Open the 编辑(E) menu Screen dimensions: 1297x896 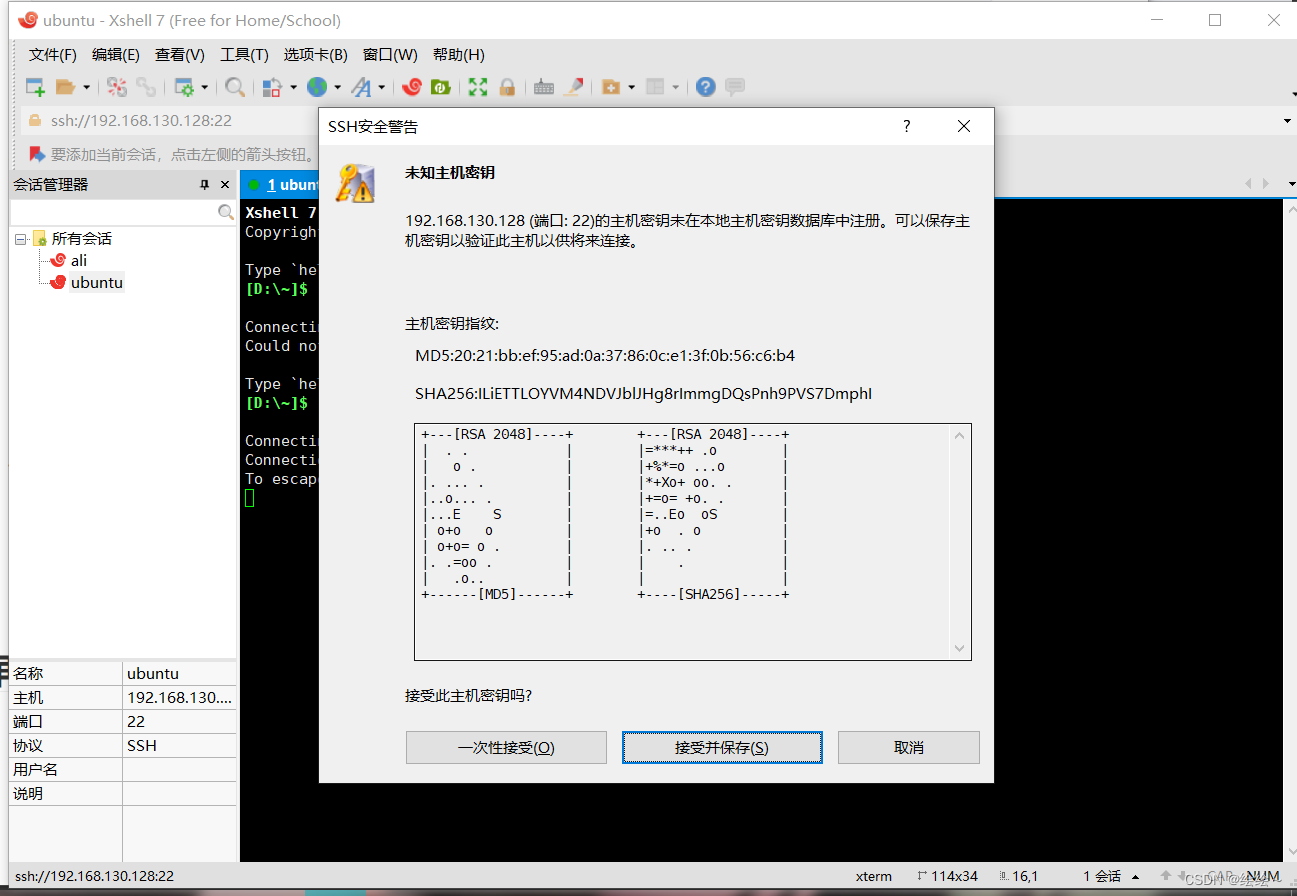point(116,55)
